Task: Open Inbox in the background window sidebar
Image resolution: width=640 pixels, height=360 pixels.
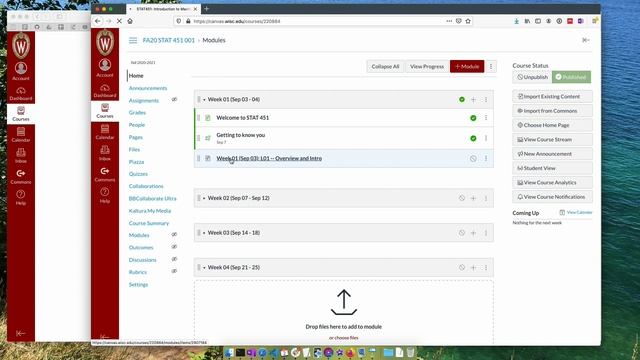Action: pos(21,156)
